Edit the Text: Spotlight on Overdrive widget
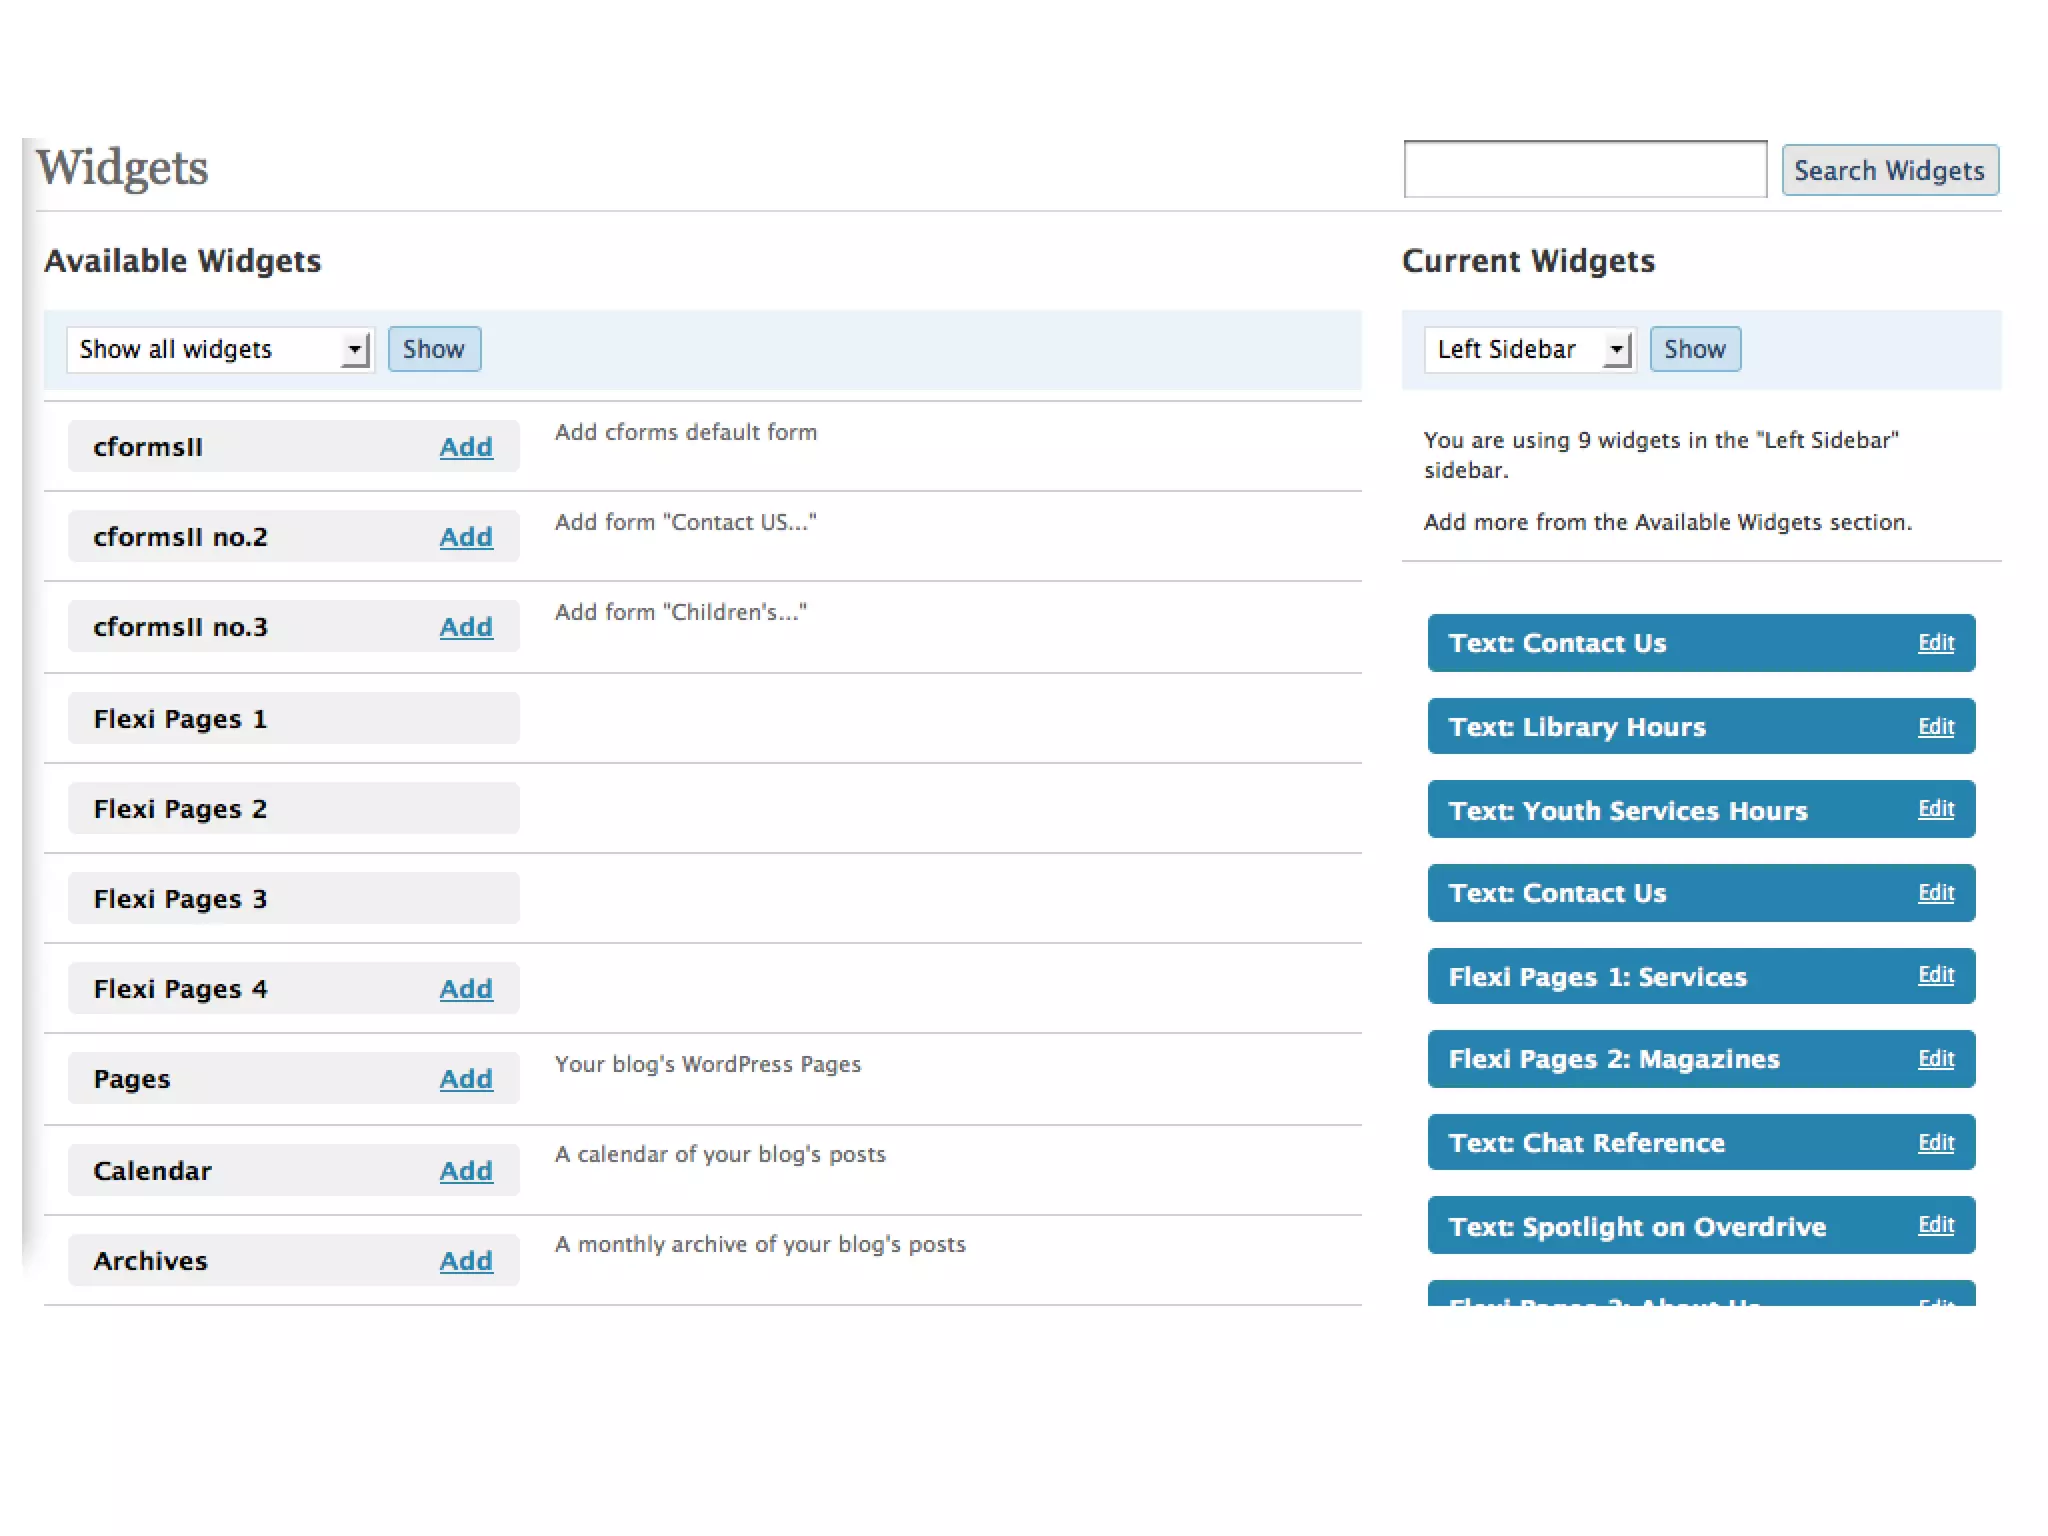 point(1936,1225)
